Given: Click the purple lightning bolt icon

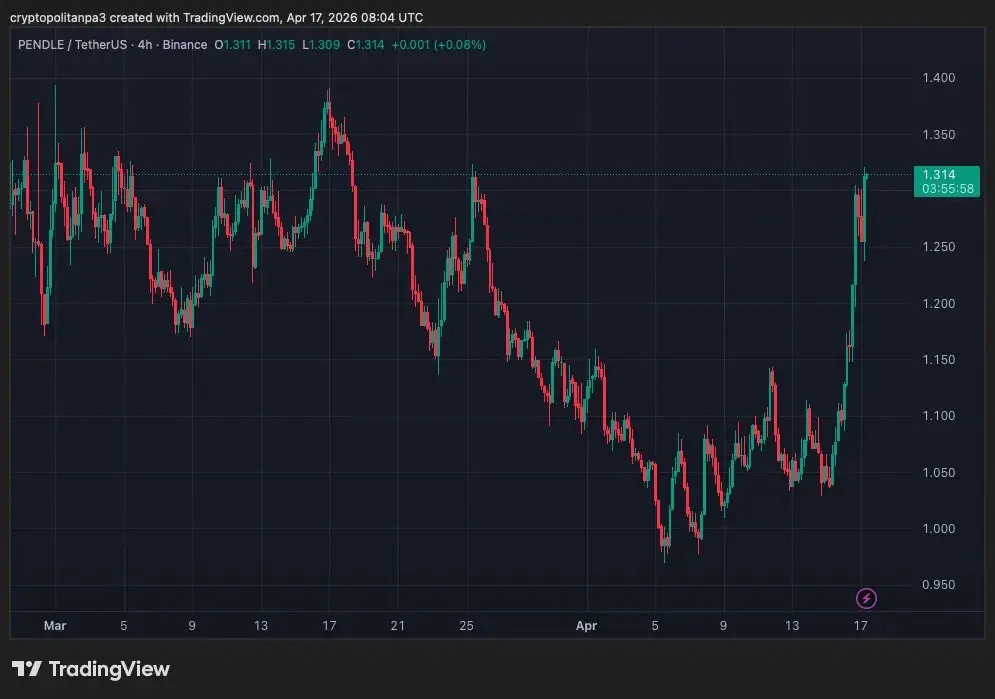Looking at the screenshot, I should click(x=867, y=598).
